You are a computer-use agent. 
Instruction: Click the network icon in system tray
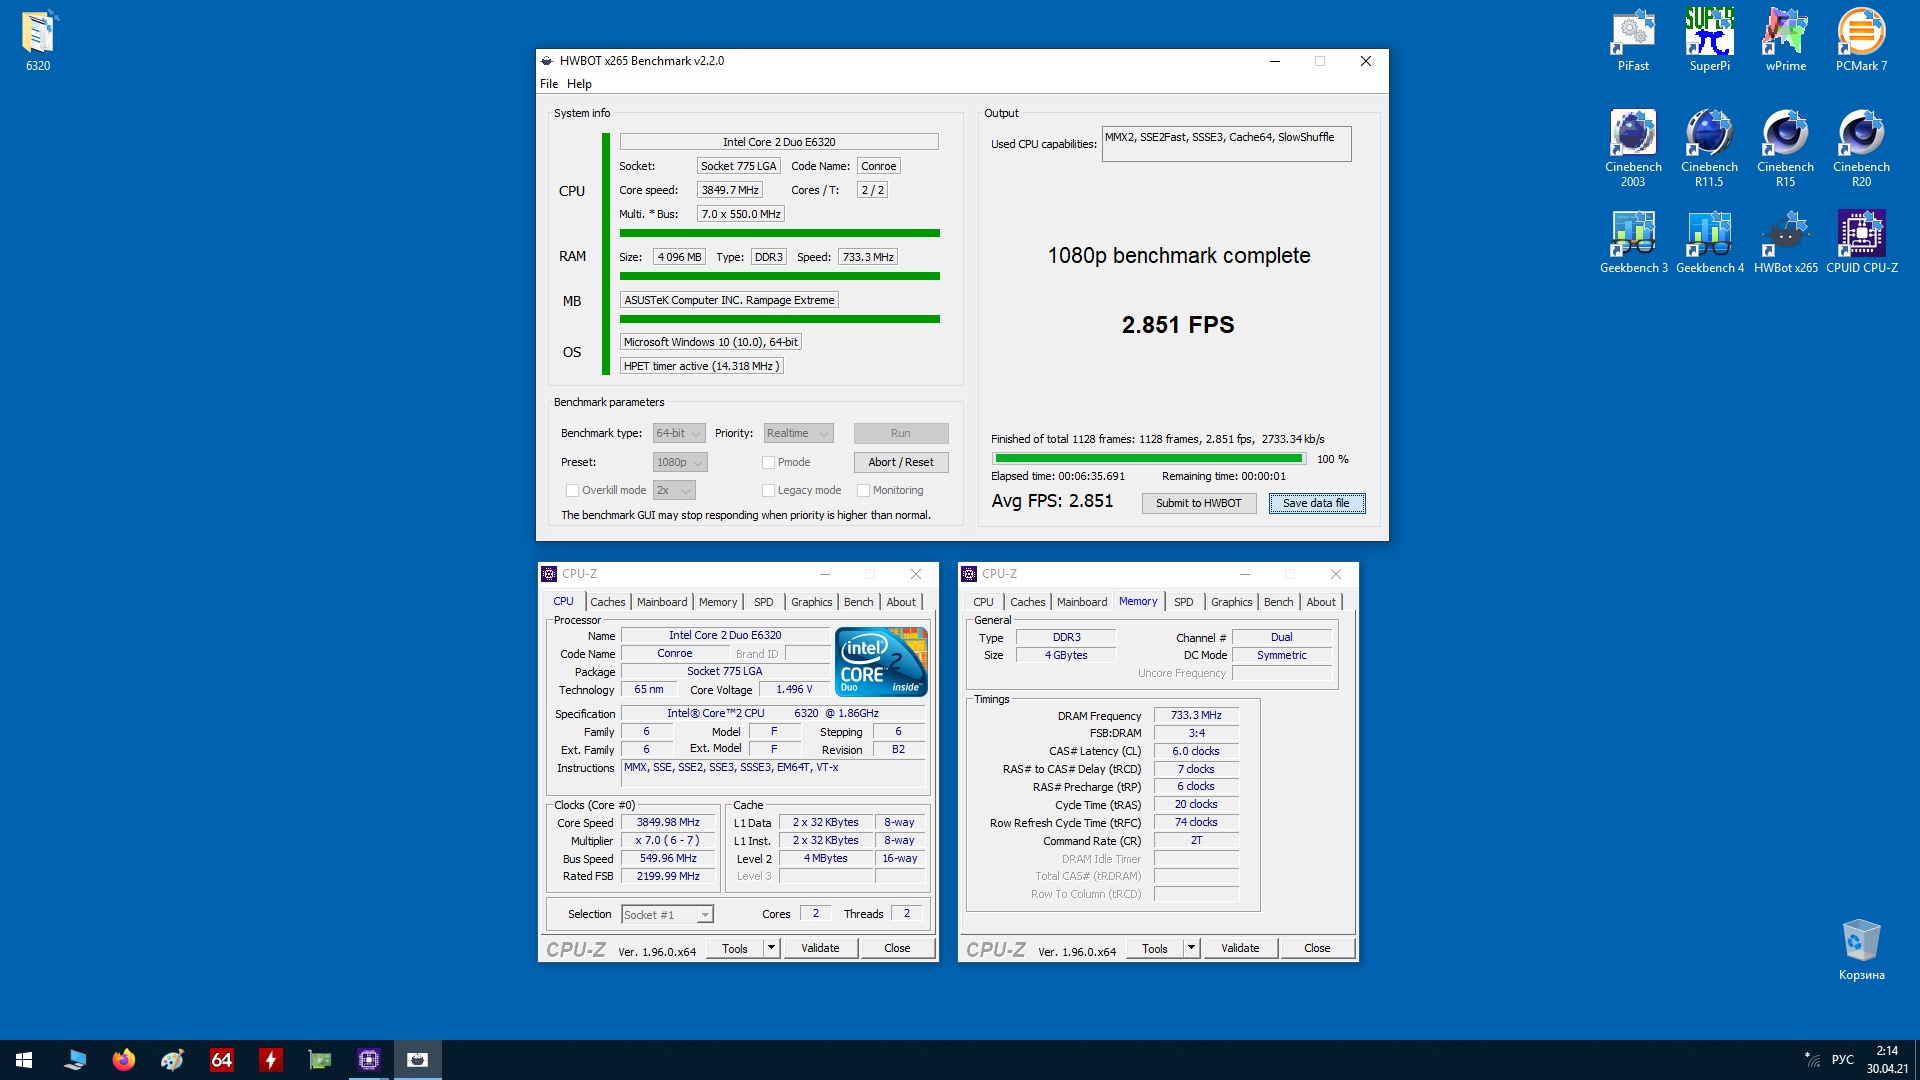click(x=1812, y=1060)
